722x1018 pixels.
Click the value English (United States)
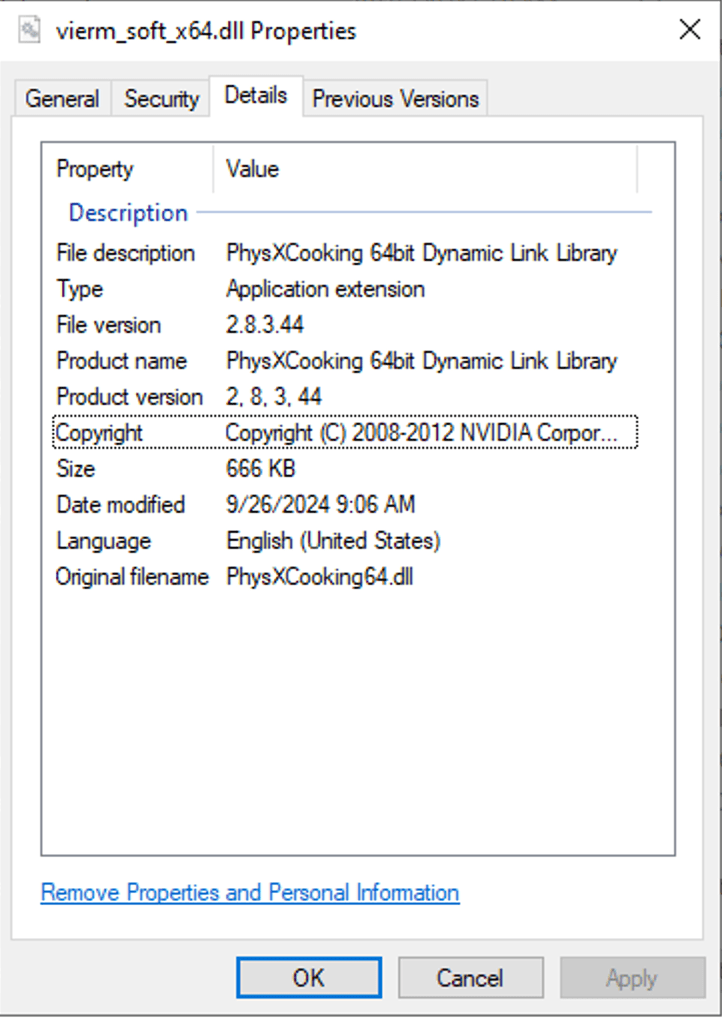pos(333,541)
